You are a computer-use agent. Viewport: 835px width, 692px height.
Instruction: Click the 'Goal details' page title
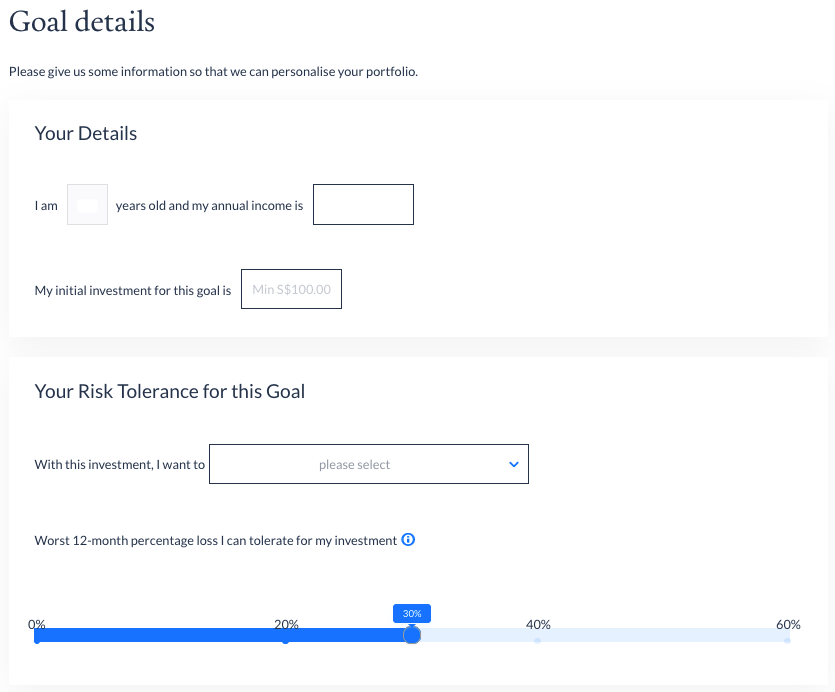coord(82,22)
